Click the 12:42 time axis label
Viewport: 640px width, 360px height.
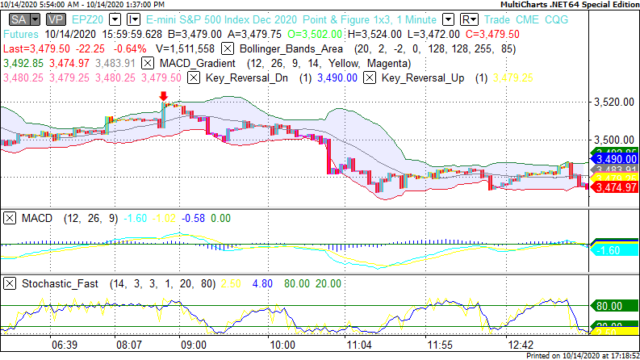(521, 345)
